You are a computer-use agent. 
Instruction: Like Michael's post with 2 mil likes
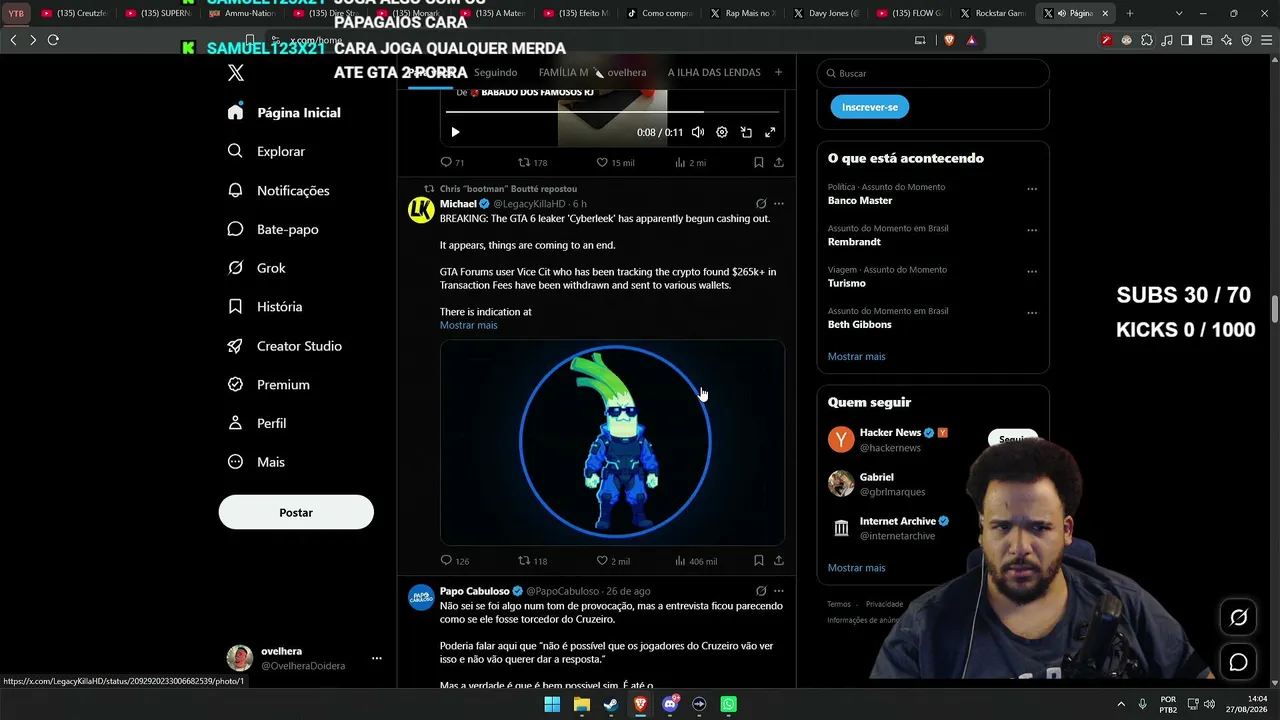pos(613,561)
